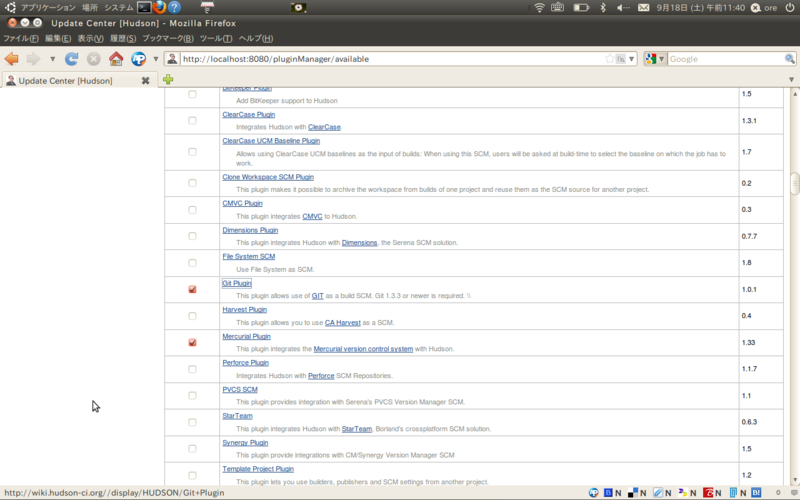
Task: Tick the ClearCase UCM Baseline Plugin checkbox
Action: (x=192, y=152)
